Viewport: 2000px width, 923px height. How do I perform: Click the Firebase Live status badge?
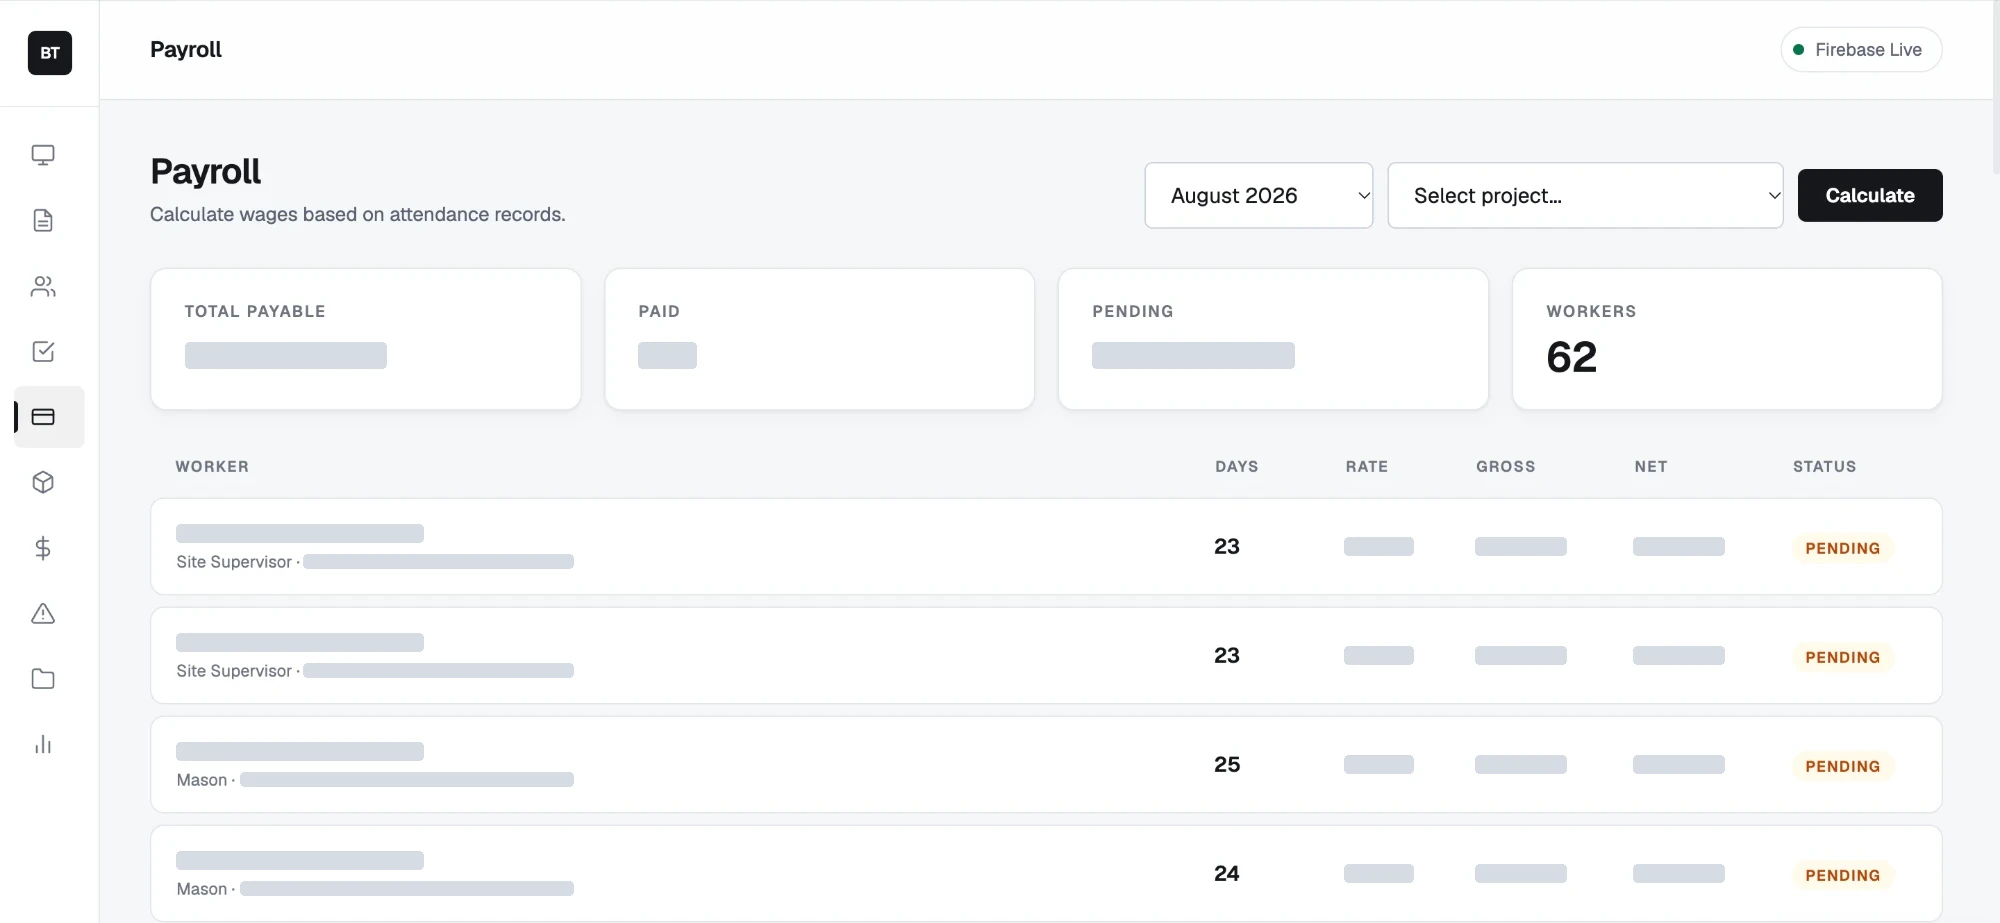point(1861,50)
